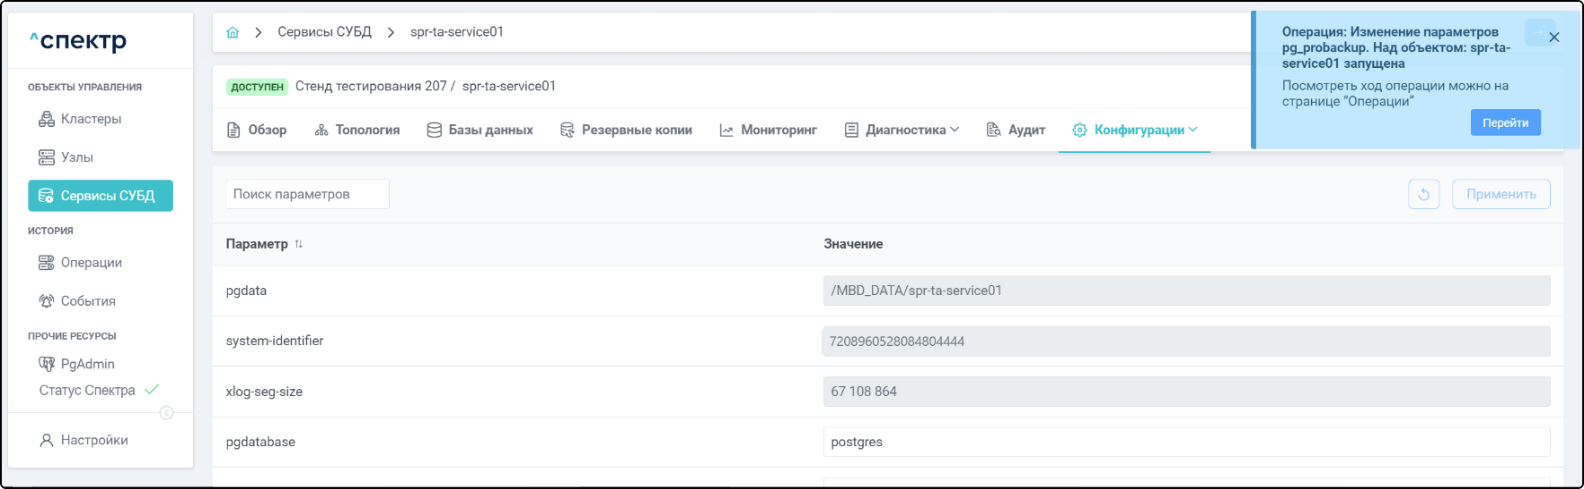Expand the Конфигурации tab dropdown

1192,130
